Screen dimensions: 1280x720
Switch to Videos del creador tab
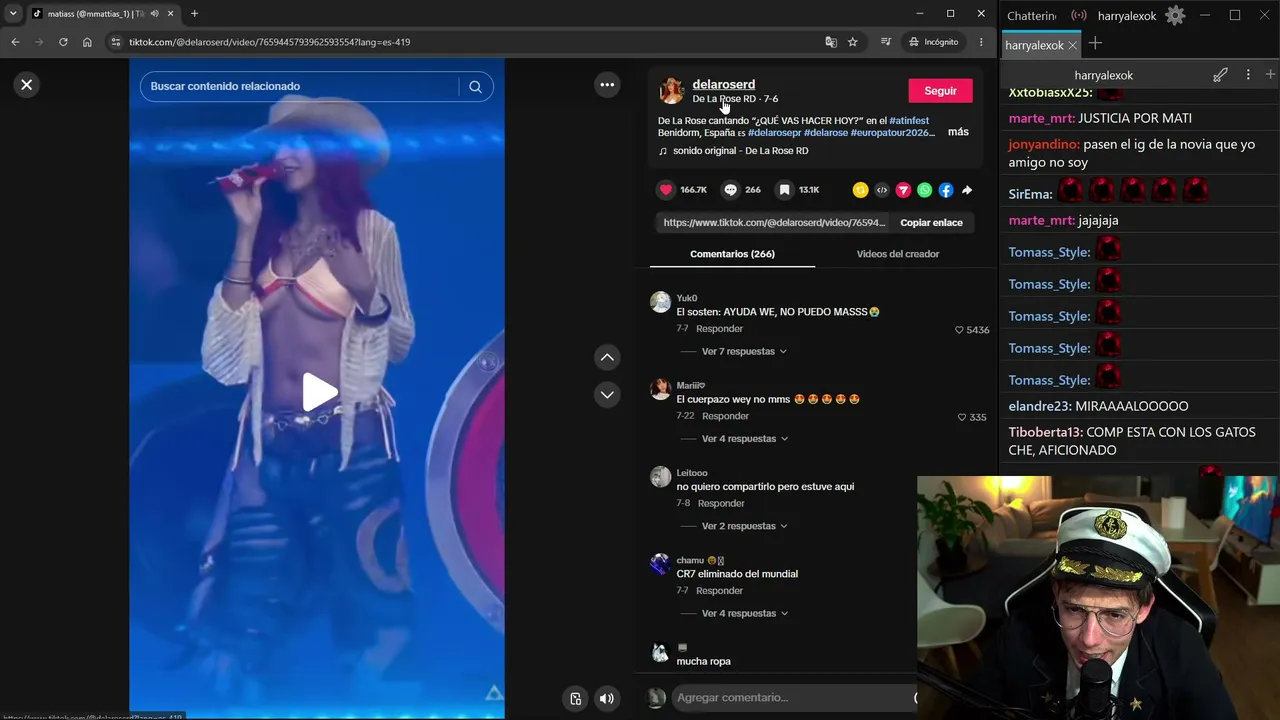(x=898, y=254)
